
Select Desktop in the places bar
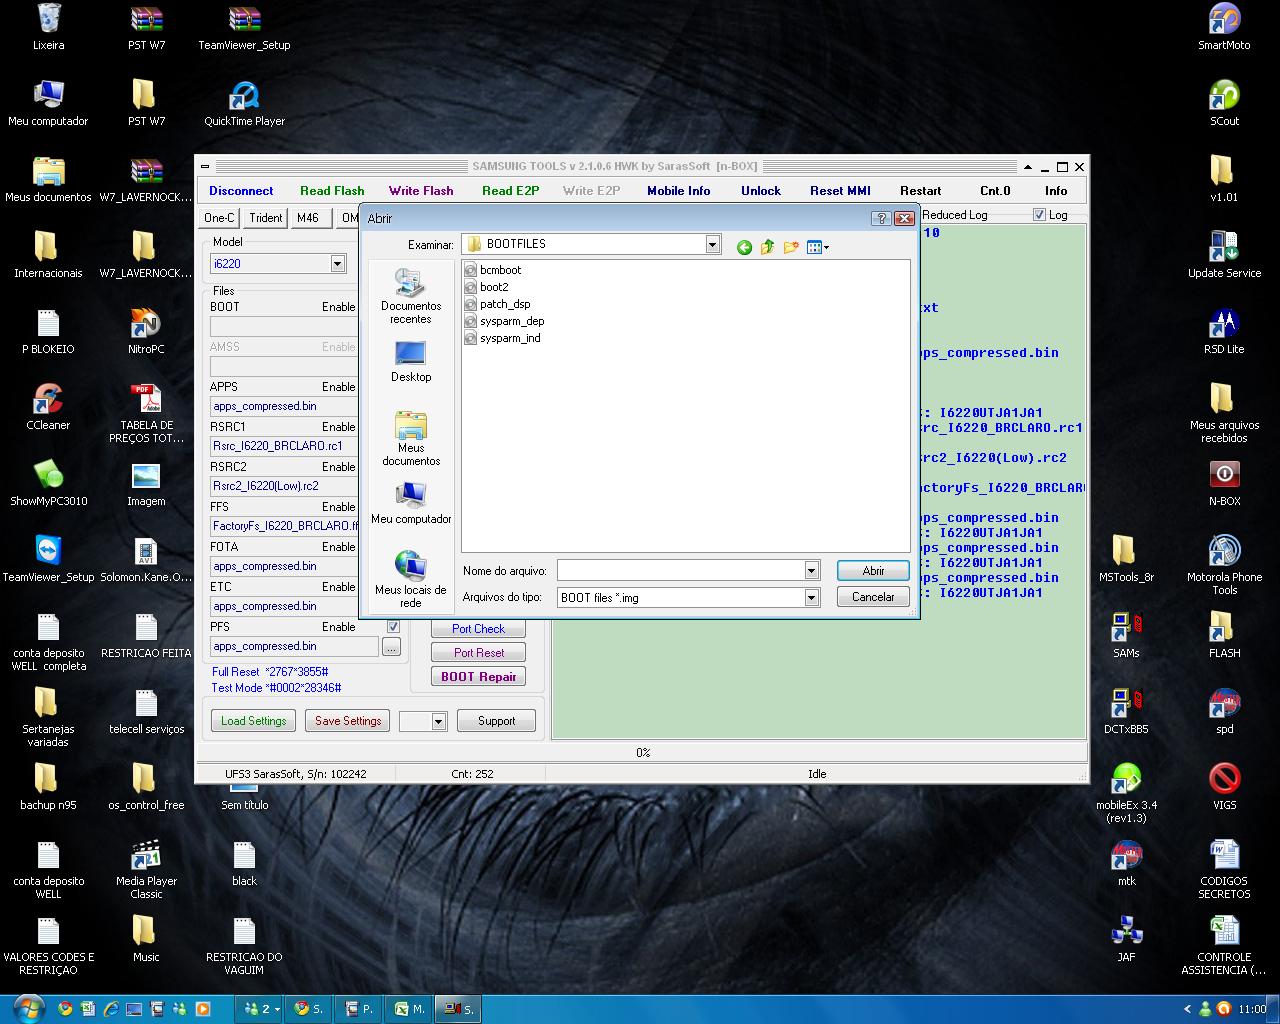click(411, 362)
